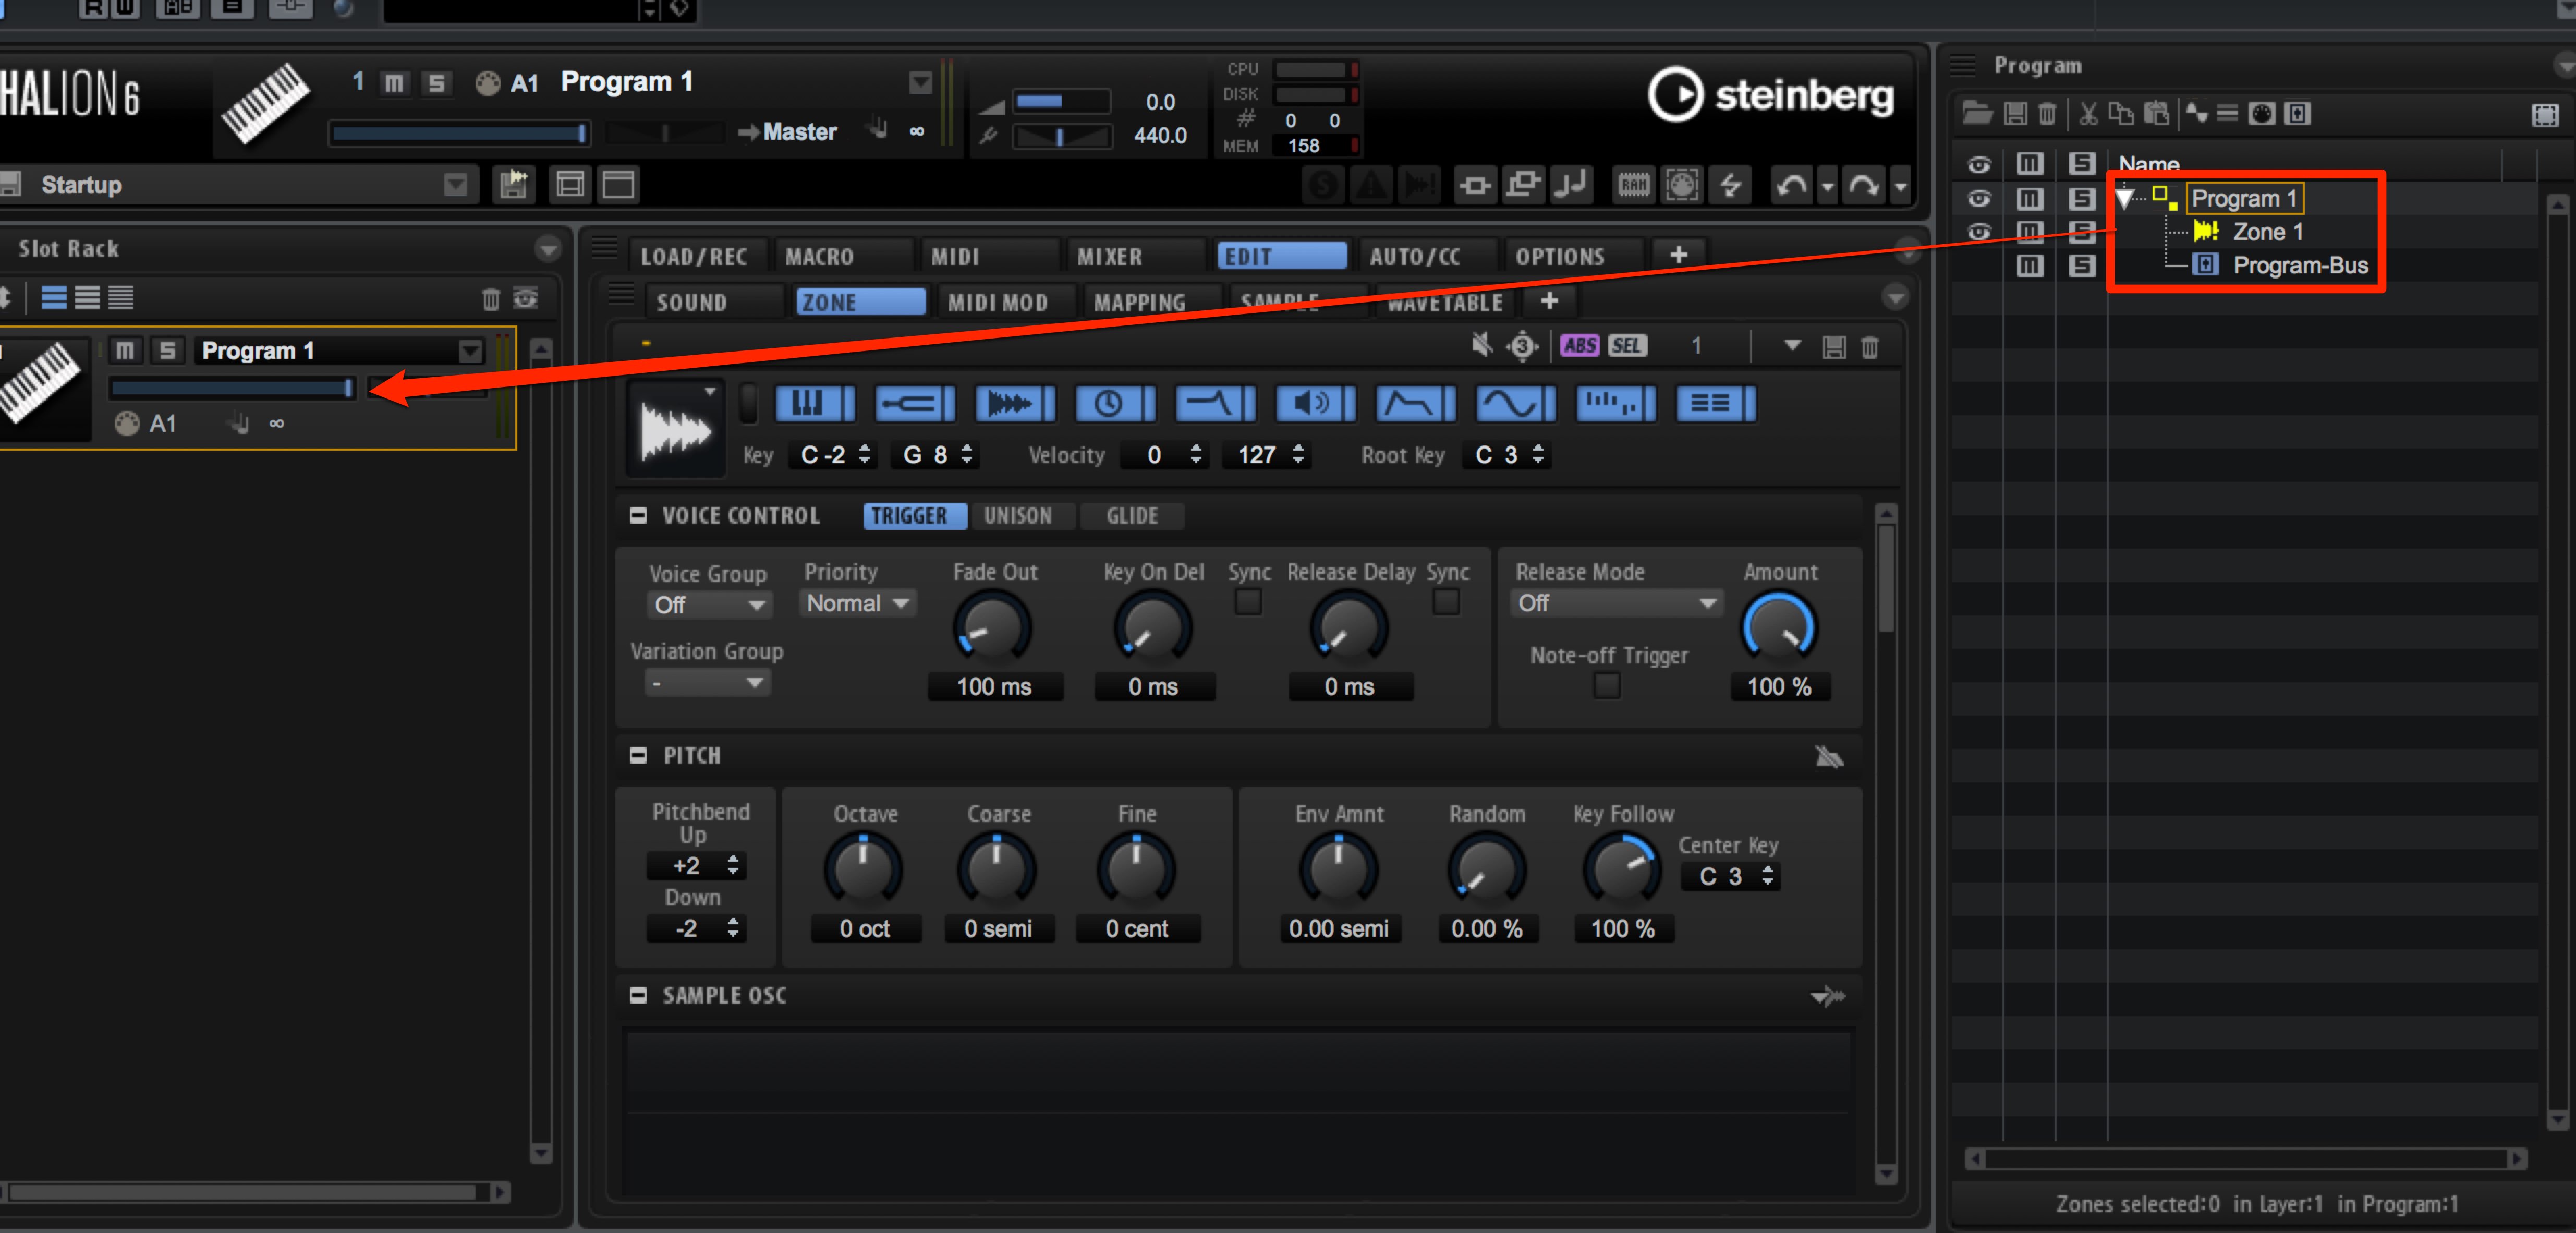Click the scissors cut icon in Program tree
Screen dimensions: 2576x1233
[x=2088, y=114]
